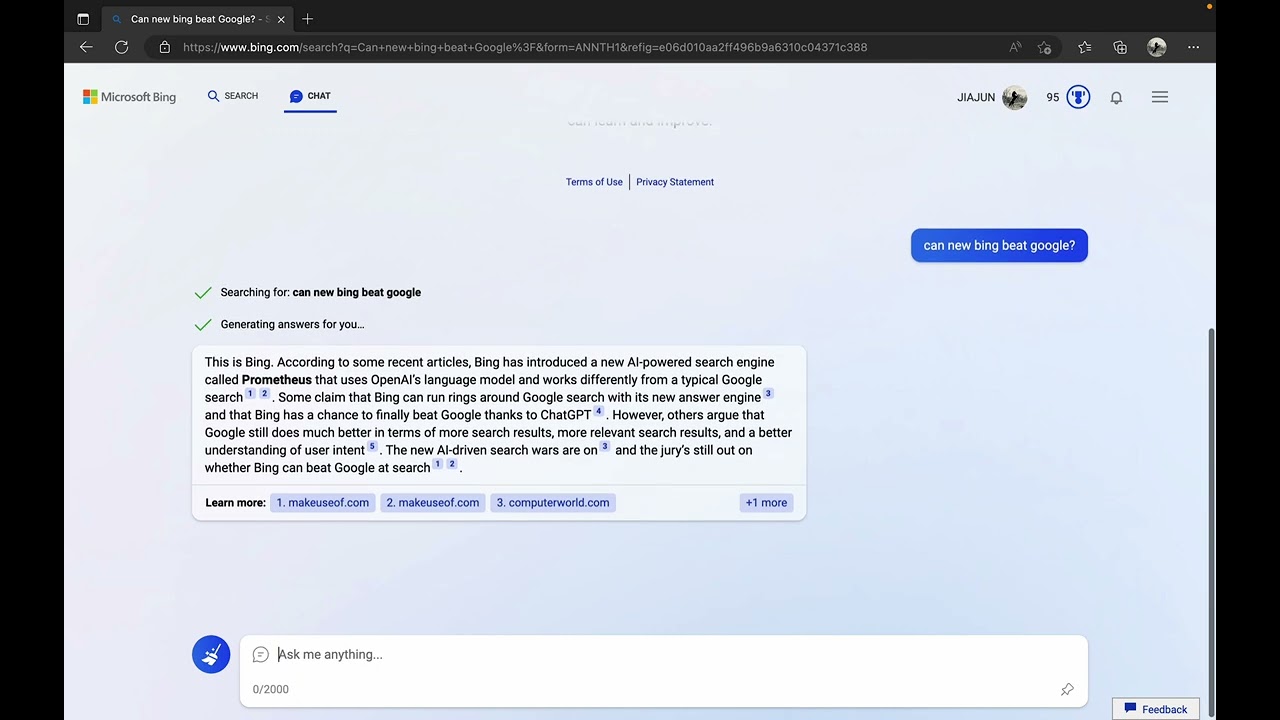Open citation 5 after 'user intent'

(372, 447)
